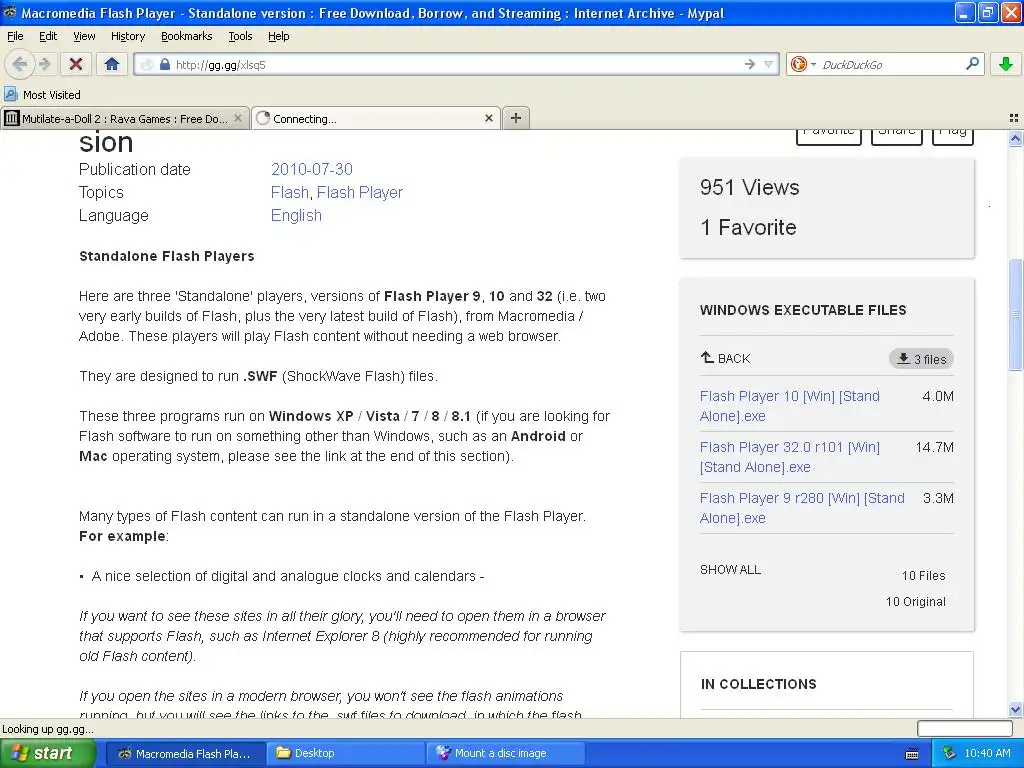Go forward with the Forward arrow button
Viewport: 1024px width, 768px height.
point(44,64)
